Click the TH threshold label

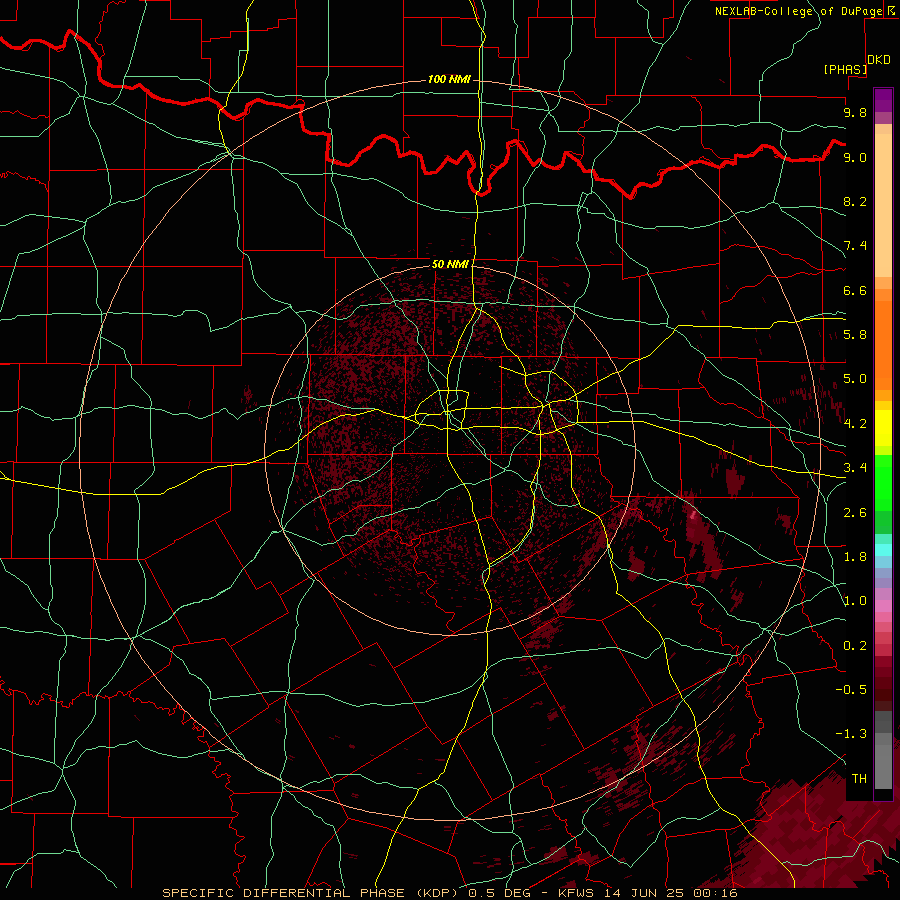859,779
